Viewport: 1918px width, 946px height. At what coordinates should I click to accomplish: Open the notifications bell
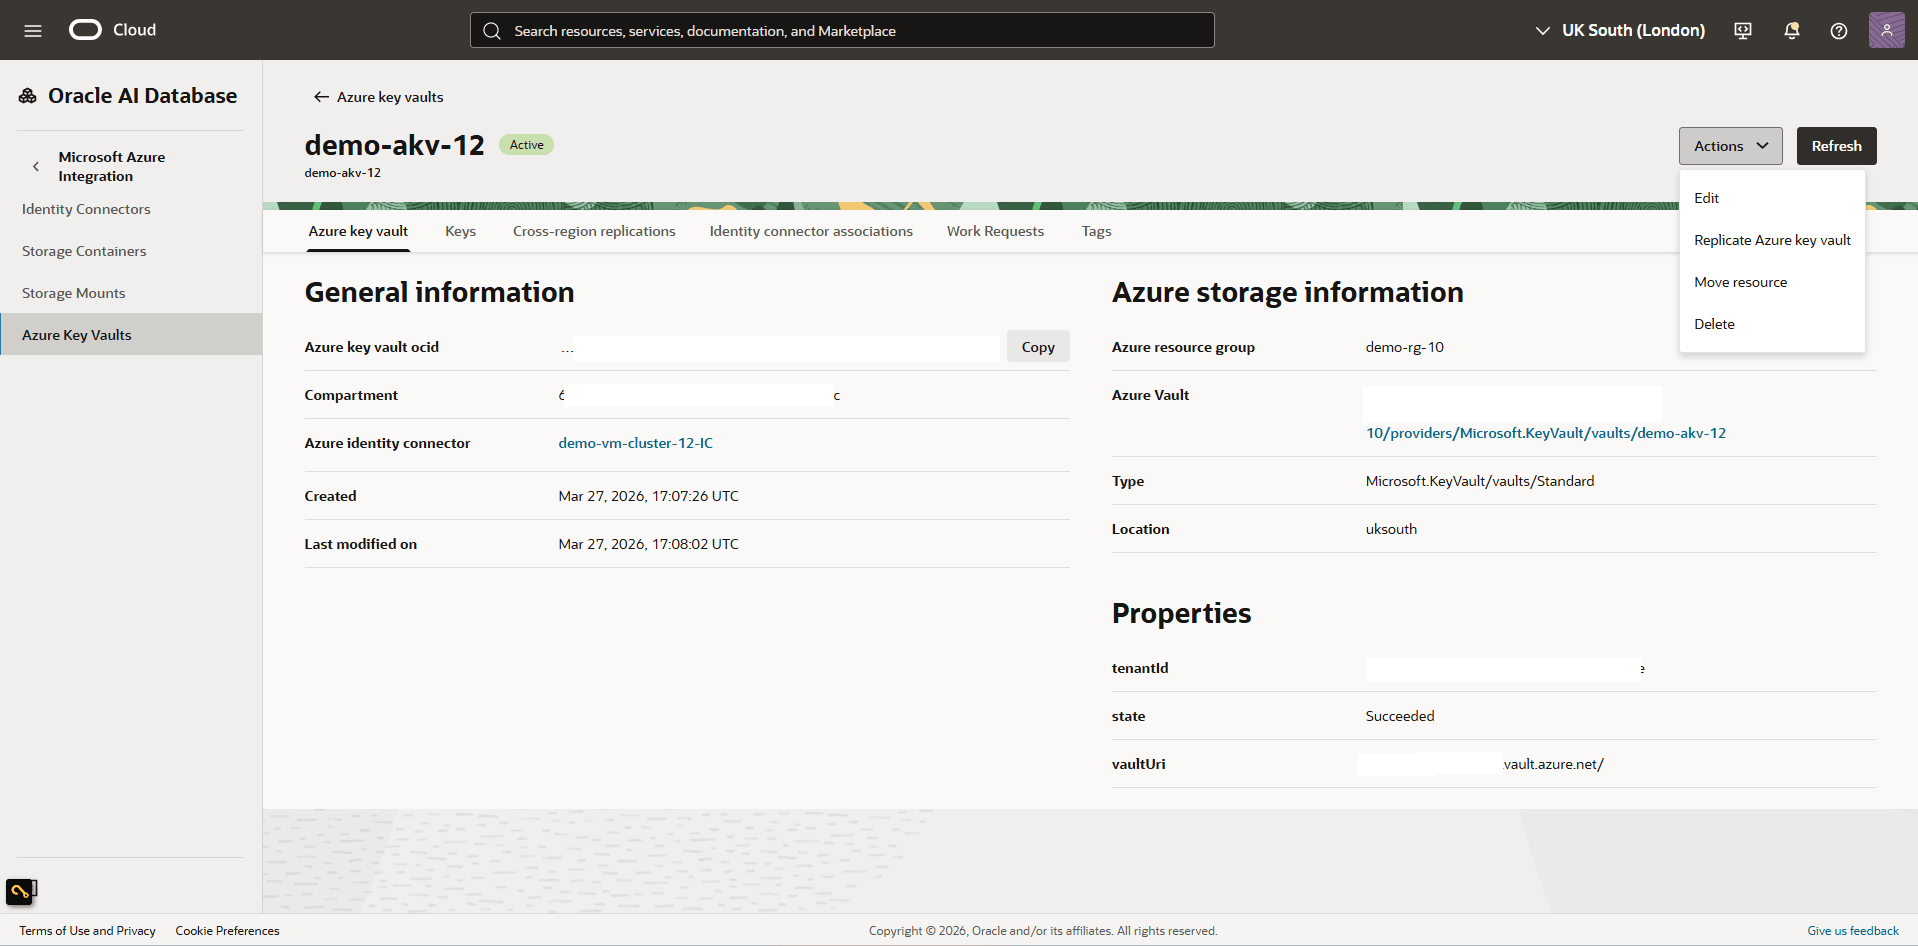coord(1790,30)
